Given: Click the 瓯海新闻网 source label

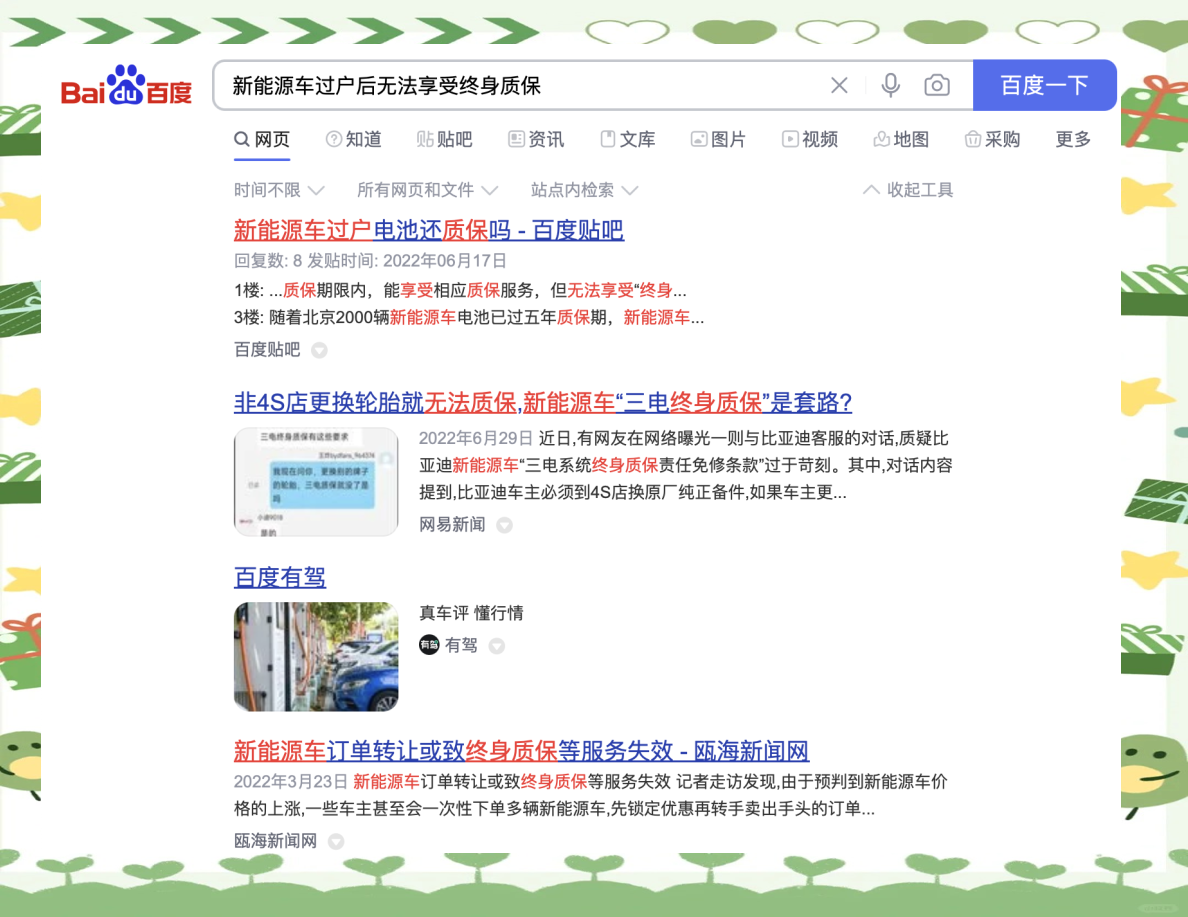Looking at the screenshot, I should tap(275, 840).
